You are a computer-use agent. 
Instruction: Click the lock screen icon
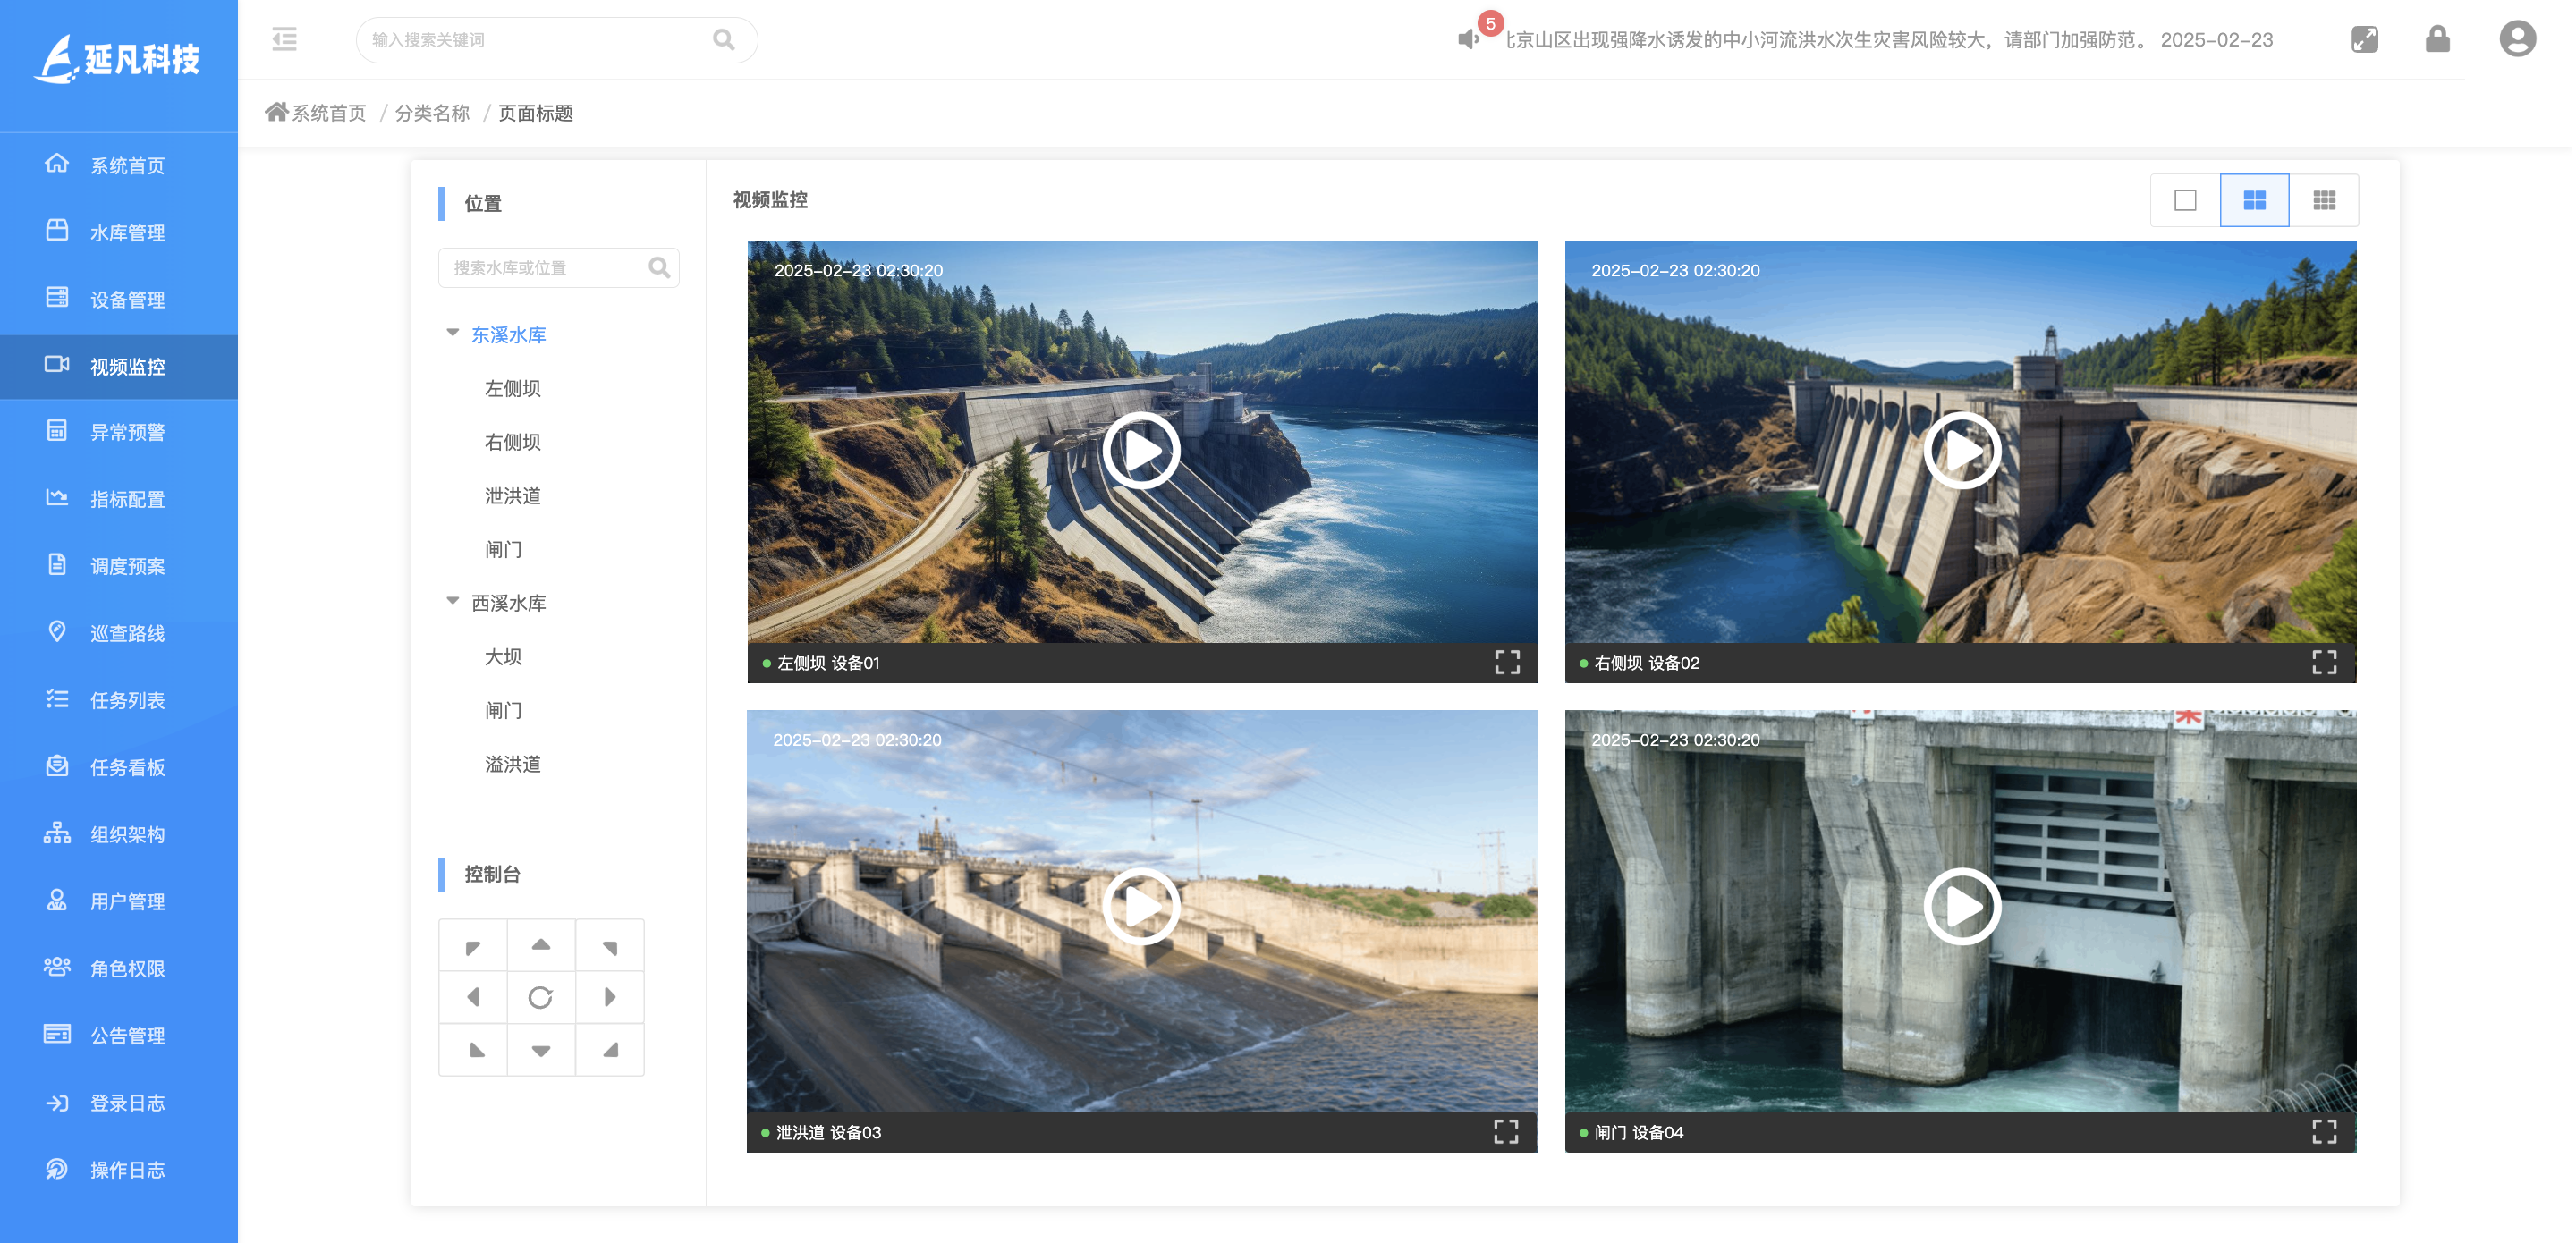2437,40
